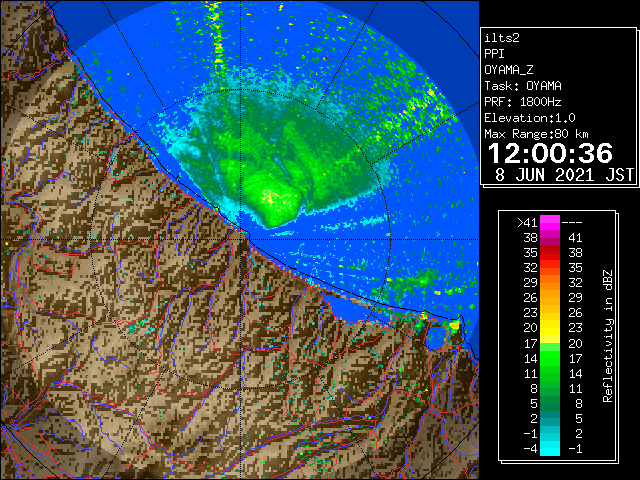
Task: Click the 12:00:36 timestamp
Action: (550, 153)
